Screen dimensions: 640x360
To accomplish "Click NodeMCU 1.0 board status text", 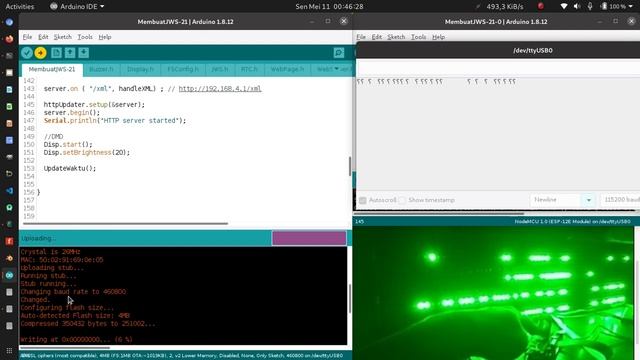I will pos(572,221).
